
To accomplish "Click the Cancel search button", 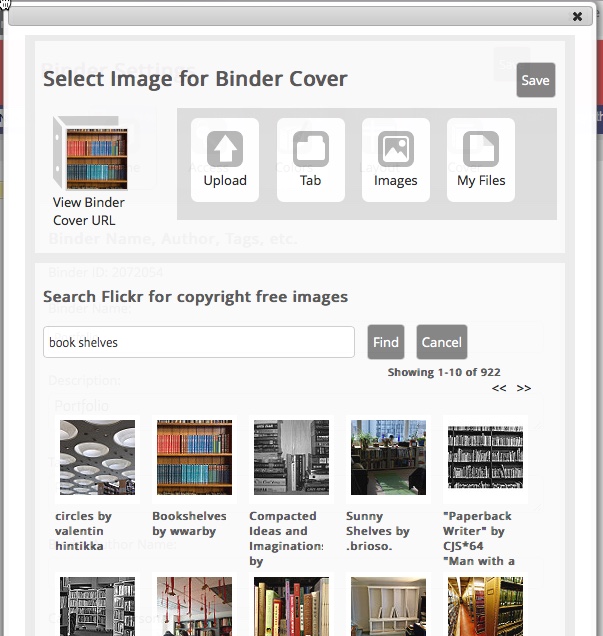I will (442, 342).
